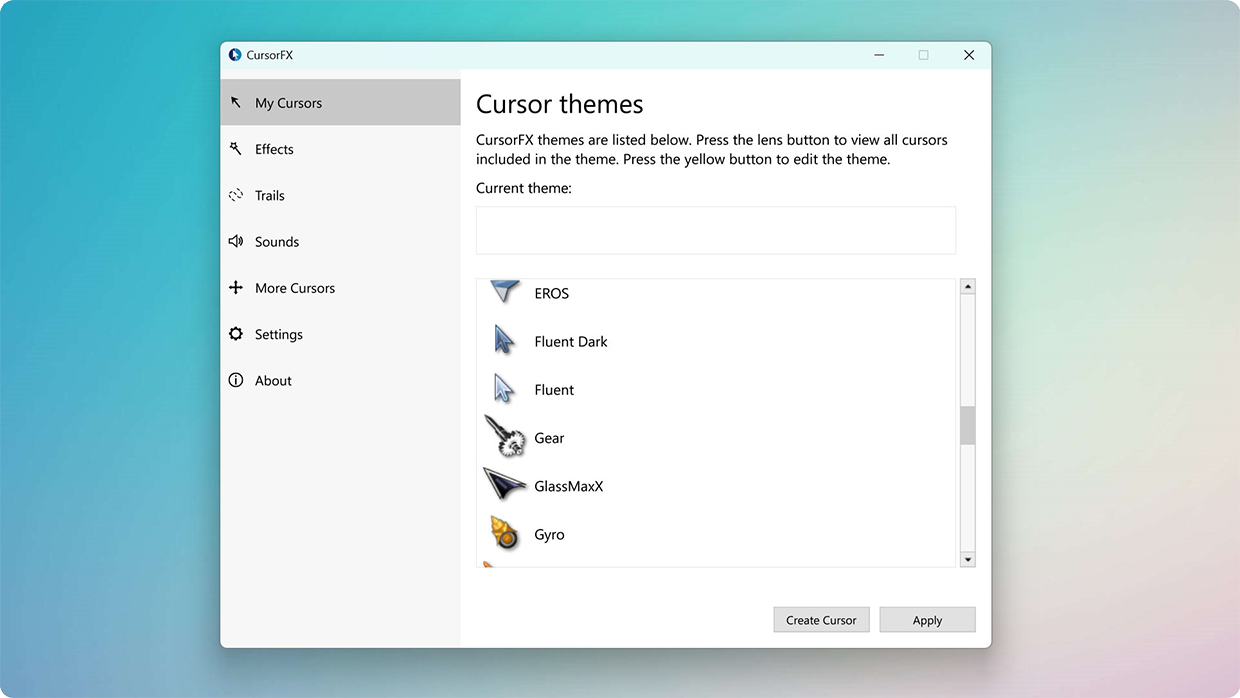Screen dimensions: 1240x698
Task: Click the Current theme display box
Action: point(716,230)
